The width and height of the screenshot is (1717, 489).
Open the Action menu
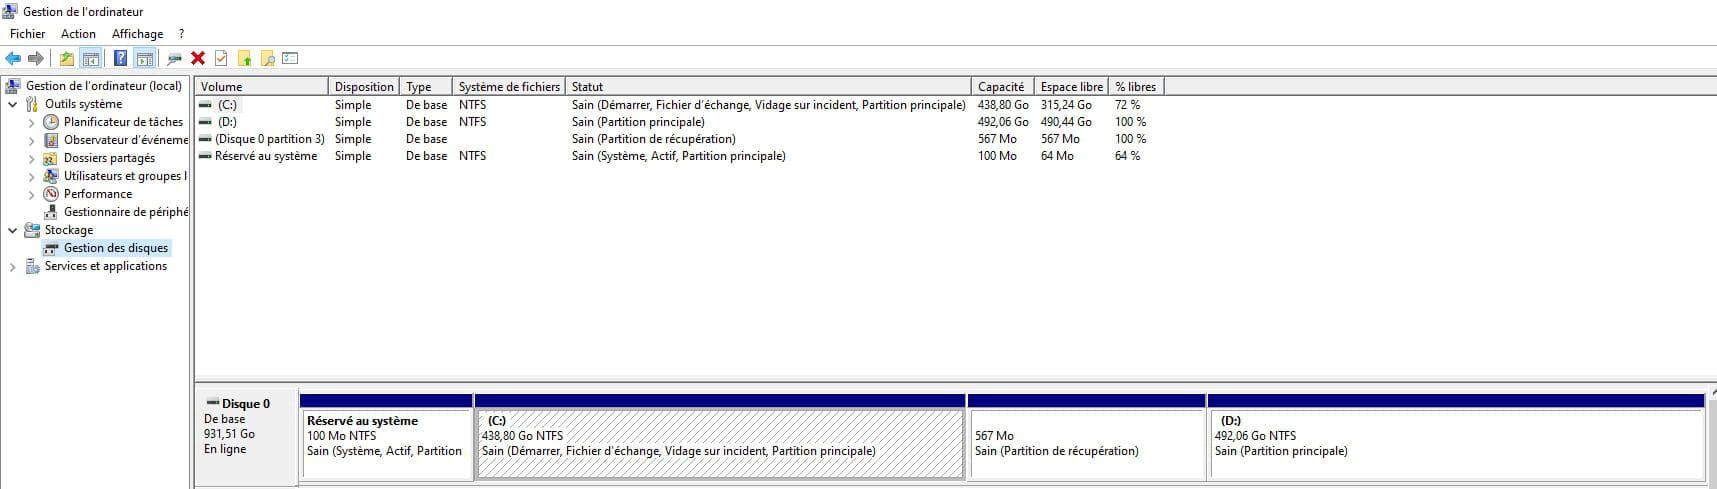pyautogui.click(x=78, y=34)
